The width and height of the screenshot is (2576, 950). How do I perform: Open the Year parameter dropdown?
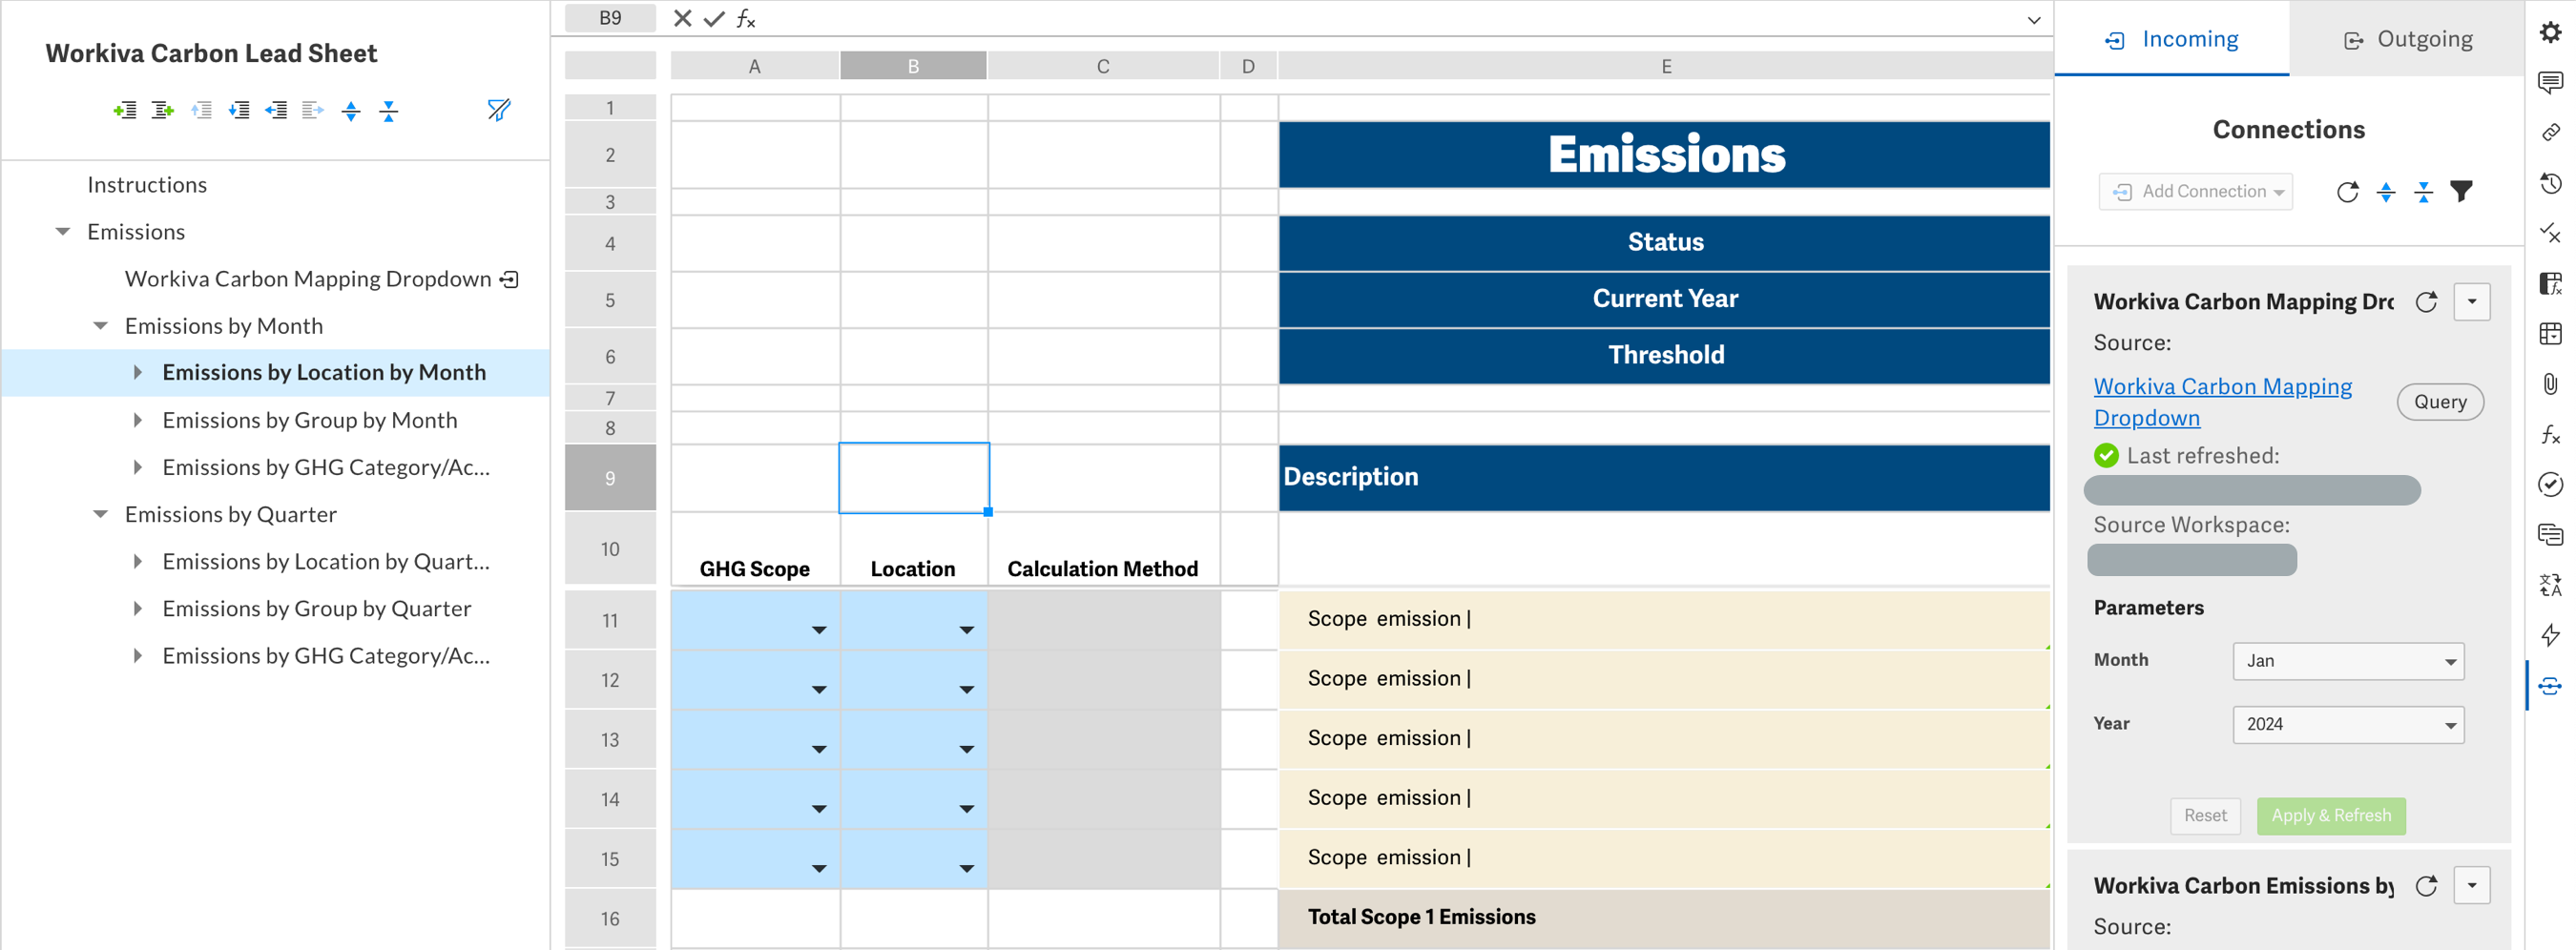pos(2348,725)
